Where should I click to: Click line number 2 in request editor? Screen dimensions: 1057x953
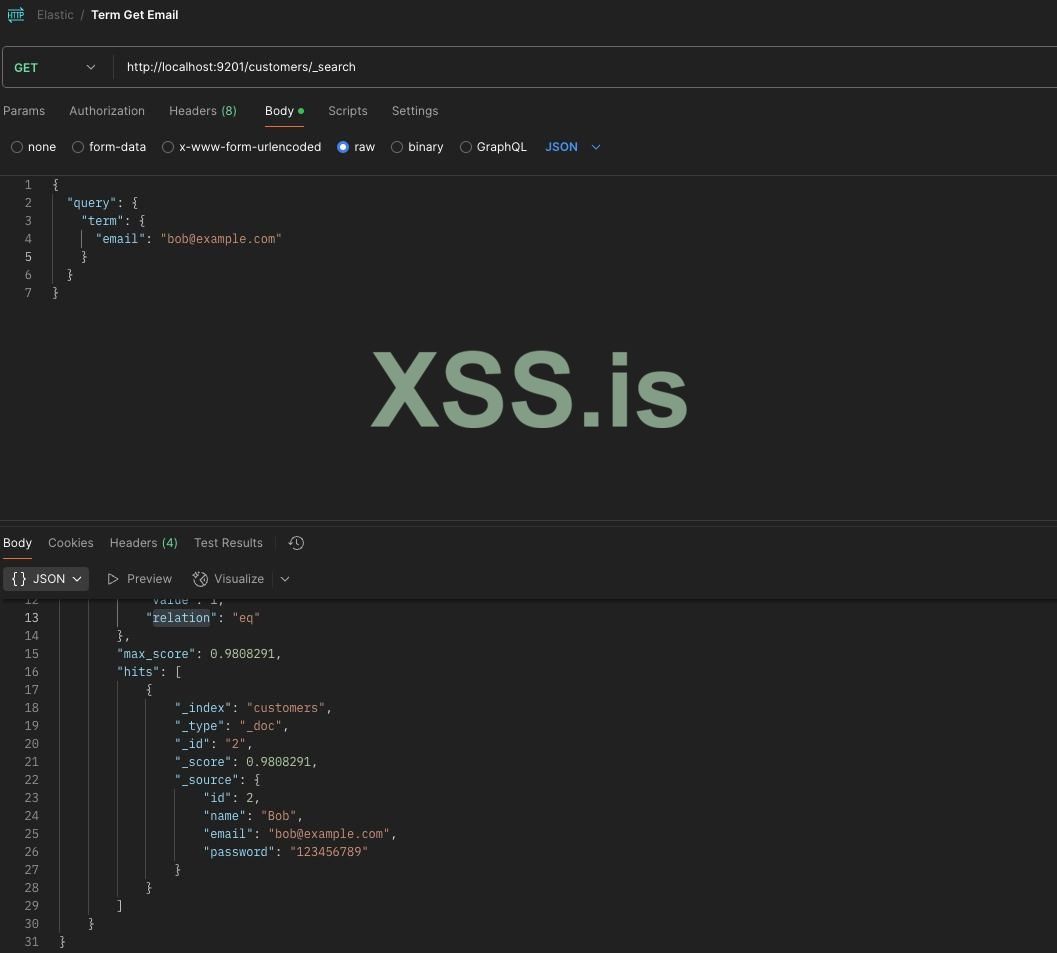pyautogui.click(x=28, y=203)
